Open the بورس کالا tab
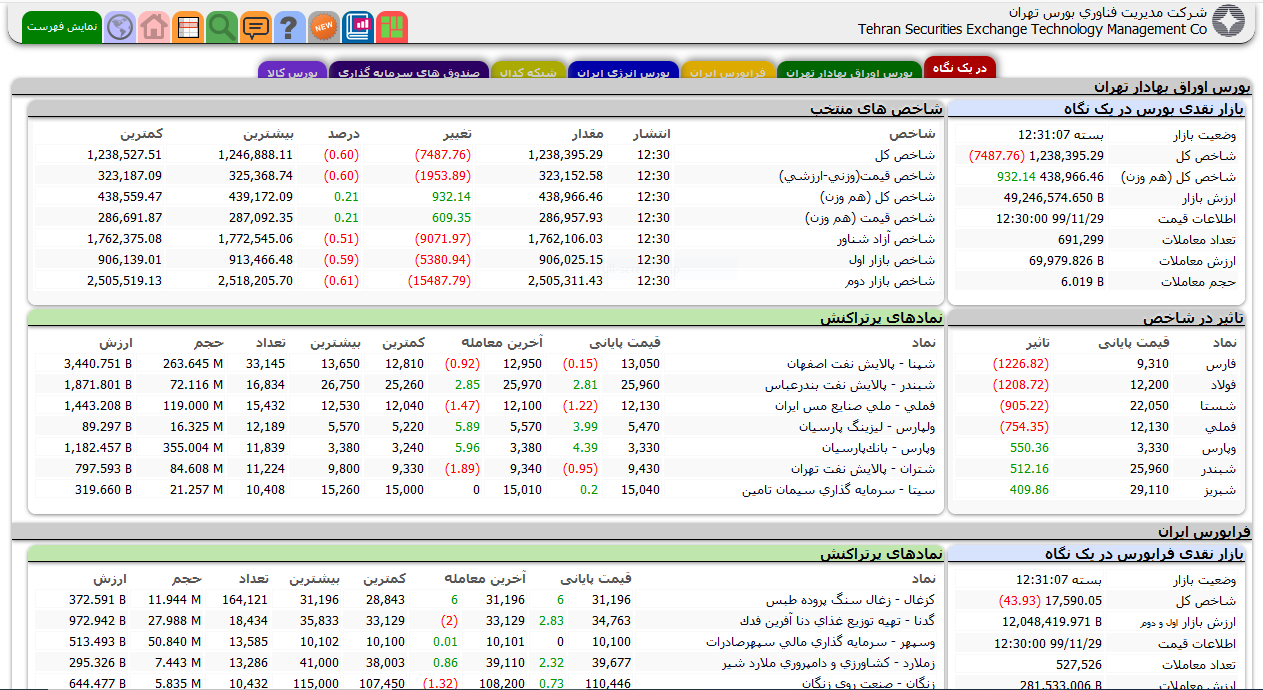 click(x=292, y=72)
